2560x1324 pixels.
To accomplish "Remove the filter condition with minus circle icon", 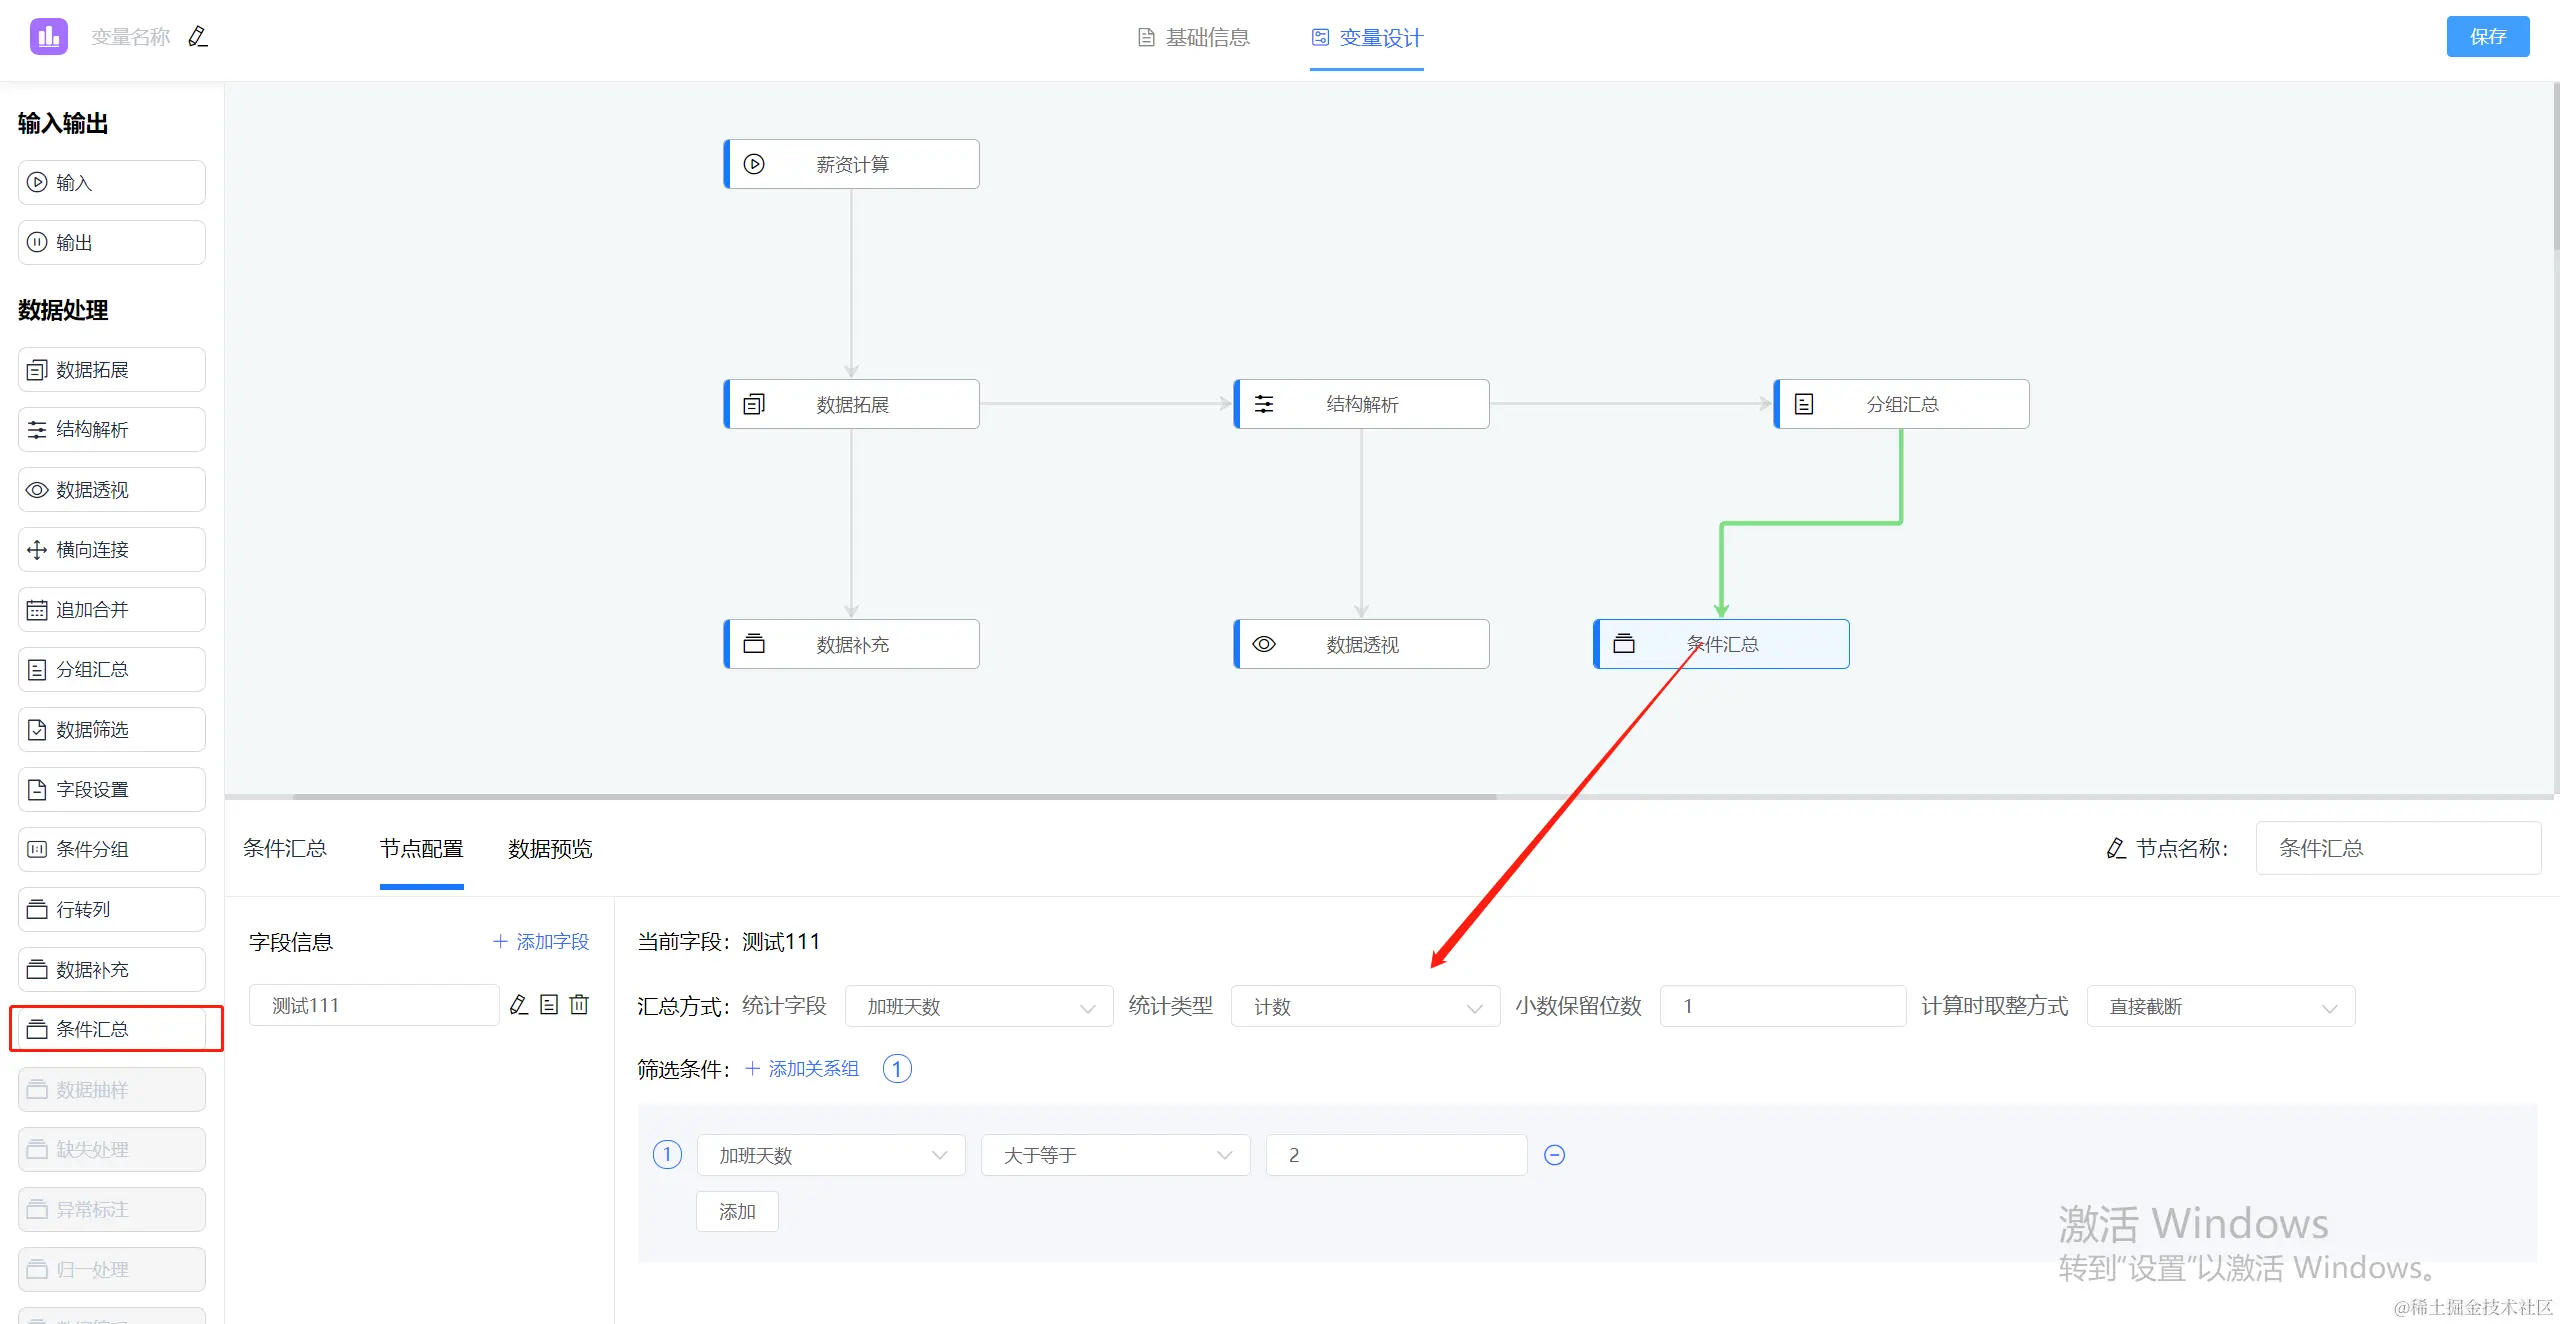I will [x=1554, y=1155].
